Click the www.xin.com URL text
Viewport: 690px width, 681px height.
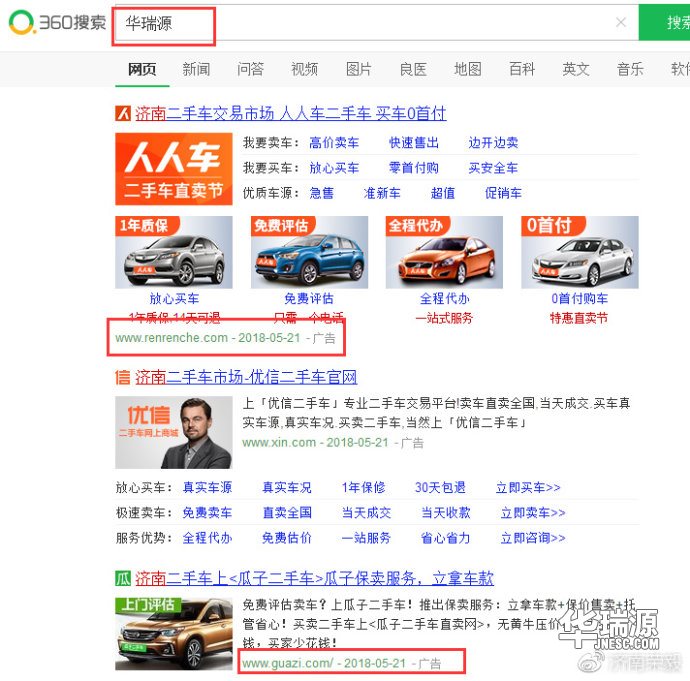(x=279, y=443)
